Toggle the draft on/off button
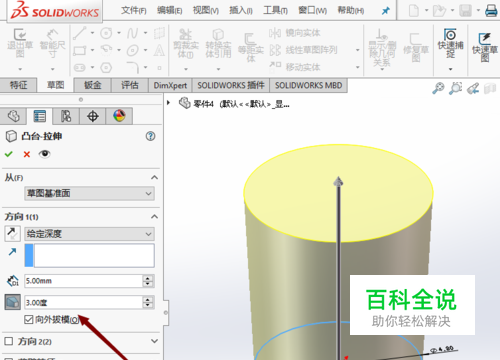The image size is (500, 360). tap(13, 302)
